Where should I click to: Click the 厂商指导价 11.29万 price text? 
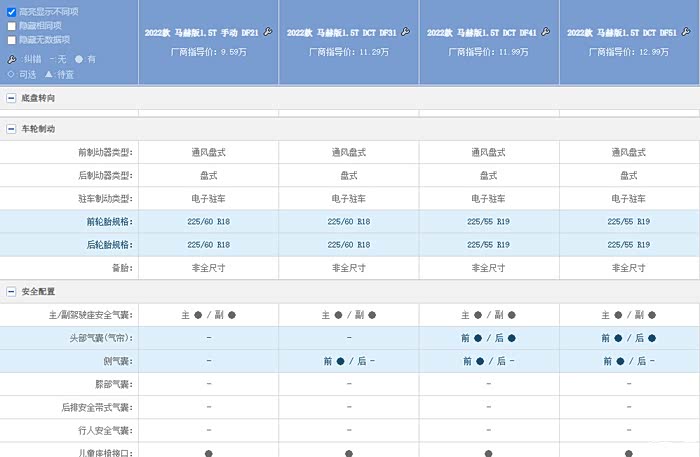(x=349, y=52)
